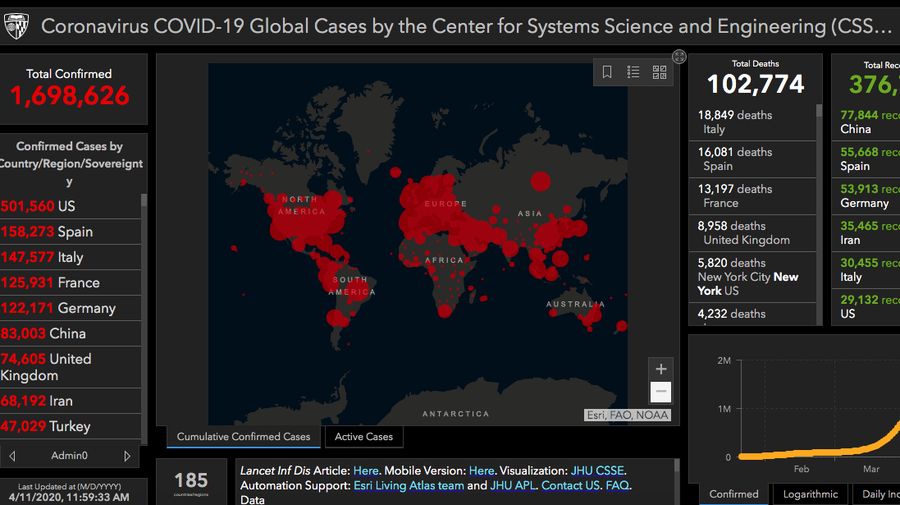Open the Contact US link
This screenshot has width=900, height=505.
coord(571,485)
